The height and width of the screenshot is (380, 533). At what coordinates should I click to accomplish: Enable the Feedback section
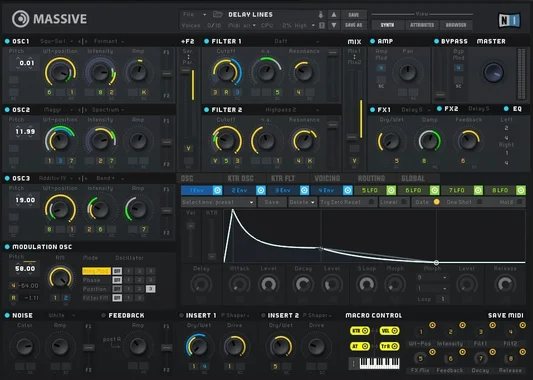pyautogui.click(x=103, y=315)
